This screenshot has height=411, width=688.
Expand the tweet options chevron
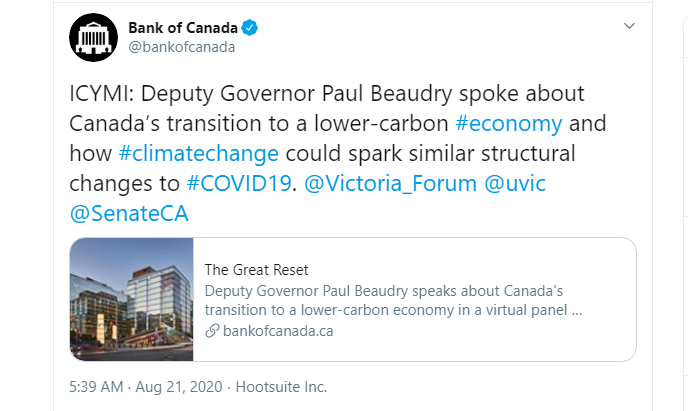click(x=629, y=26)
